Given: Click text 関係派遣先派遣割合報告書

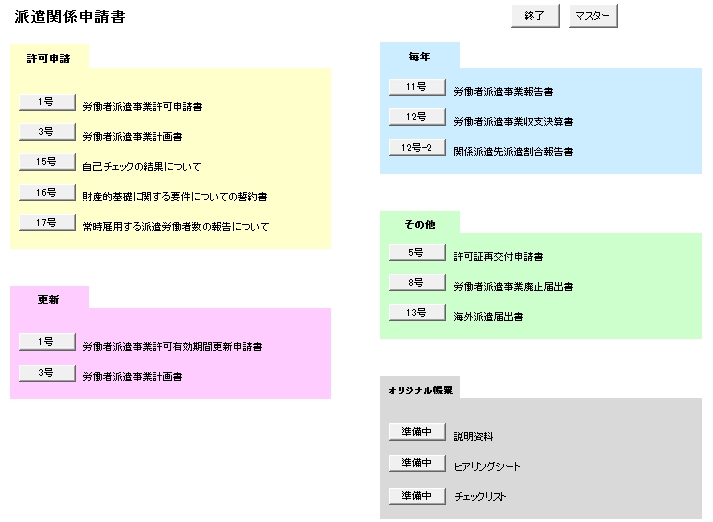Looking at the screenshot, I should [x=513, y=151].
